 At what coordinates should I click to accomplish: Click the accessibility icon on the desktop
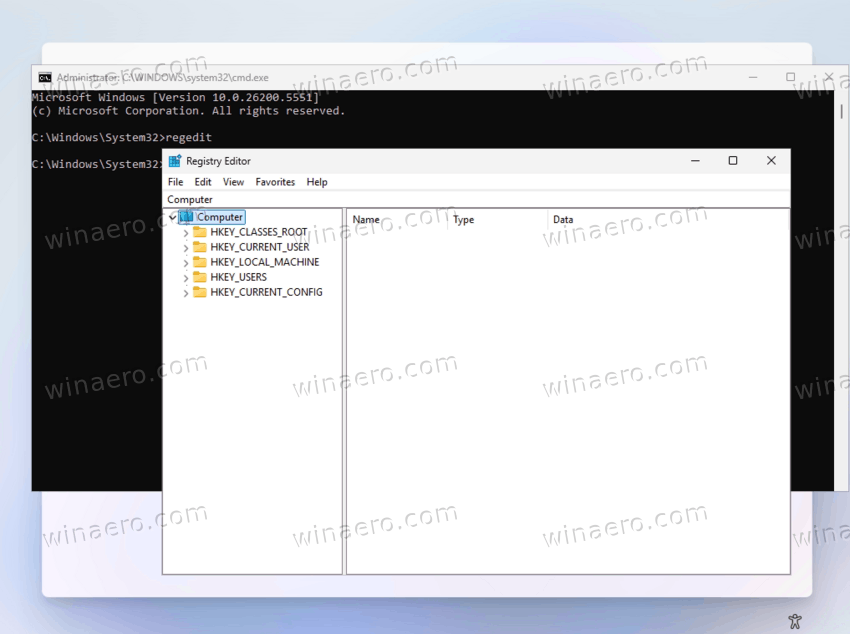coord(795,621)
